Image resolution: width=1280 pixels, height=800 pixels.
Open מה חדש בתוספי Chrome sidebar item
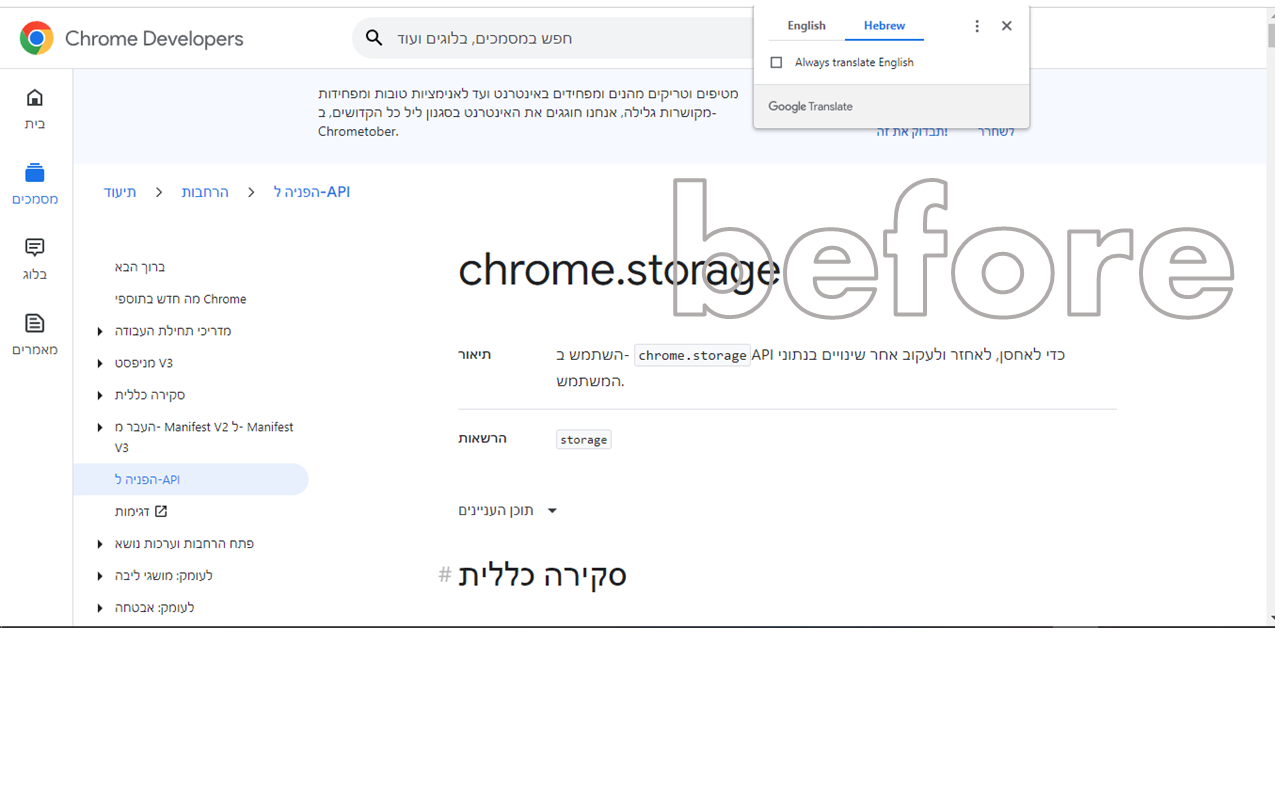pos(180,299)
